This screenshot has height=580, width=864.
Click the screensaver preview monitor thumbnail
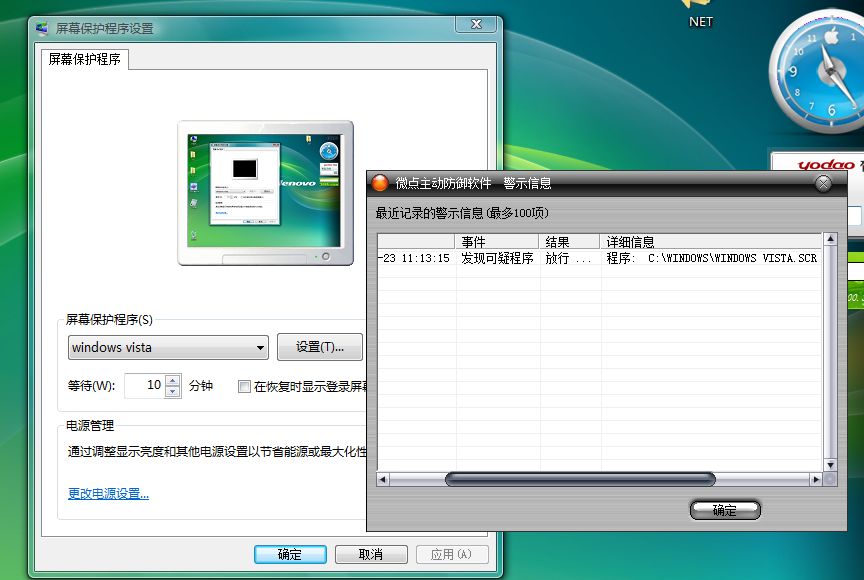[266, 193]
